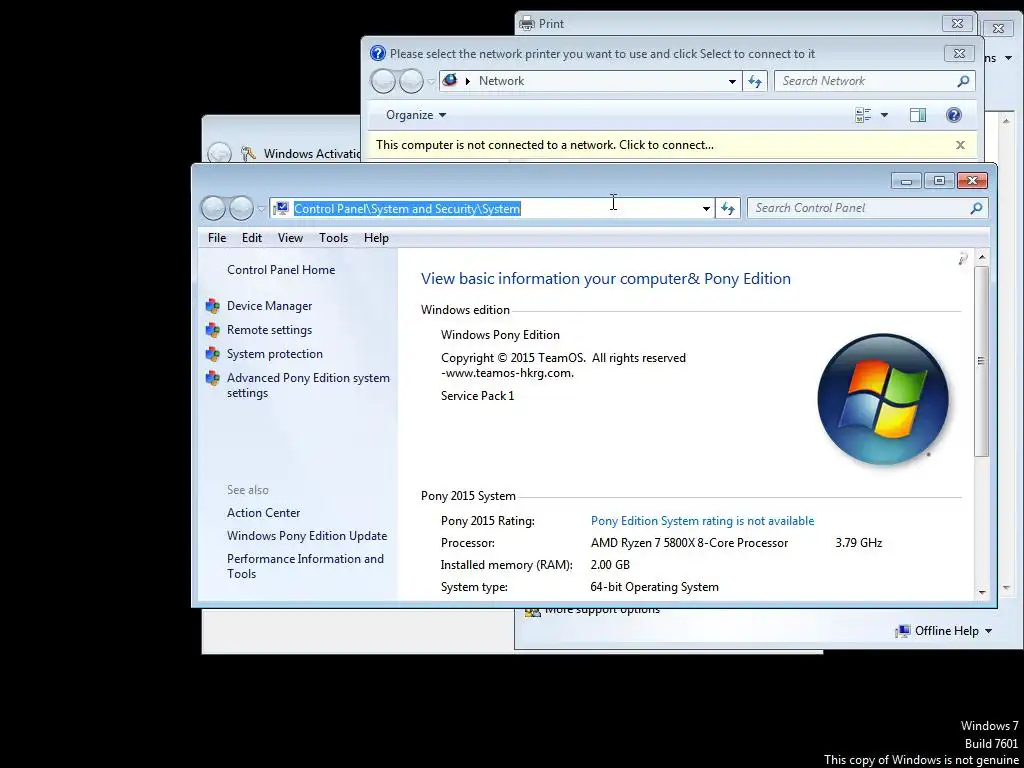Viewport: 1024px width, 768px height.
Task: Click the network not connected notification message
Action: click(544, 145)
